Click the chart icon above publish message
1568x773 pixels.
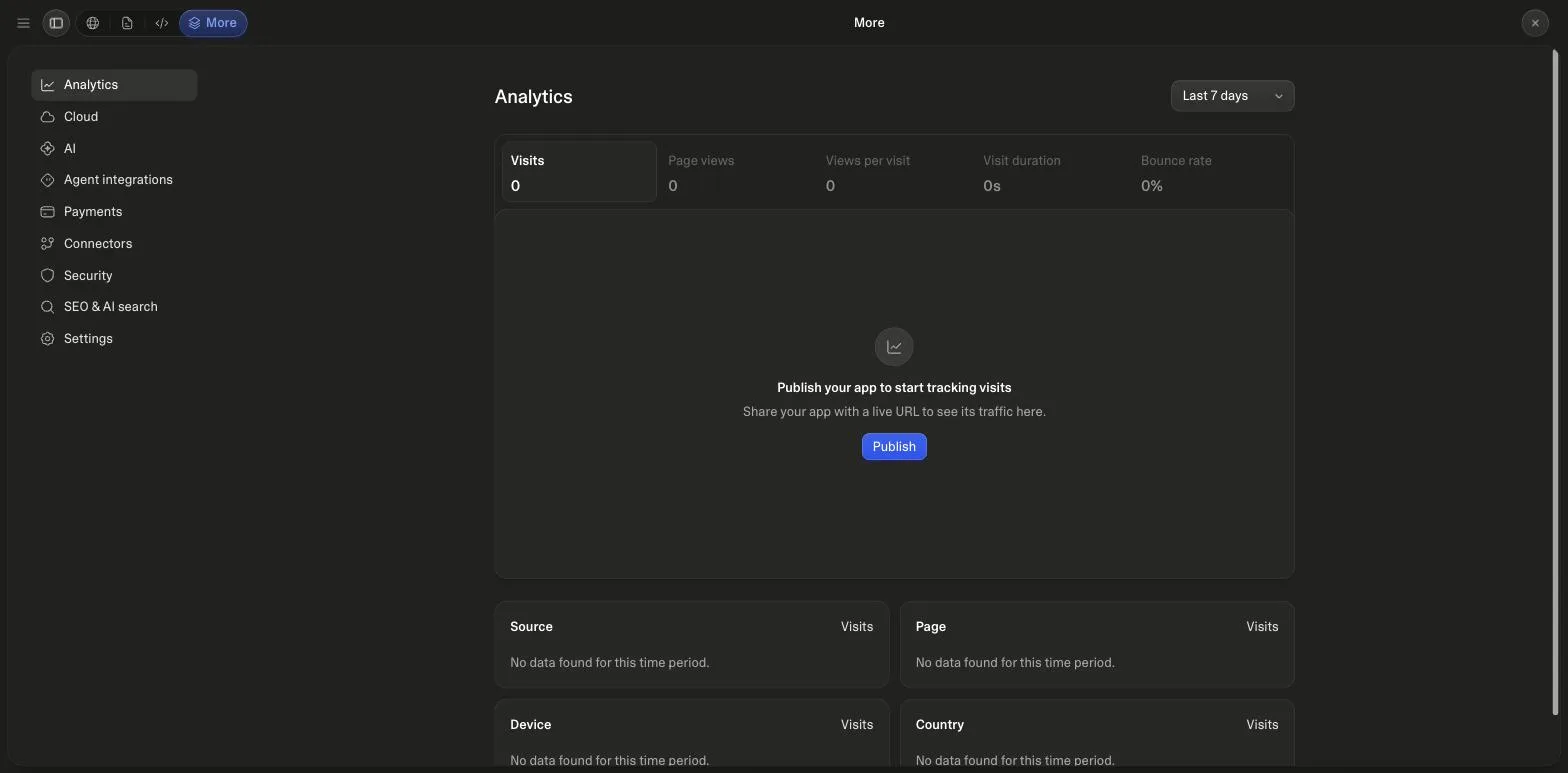pos(894,347)
